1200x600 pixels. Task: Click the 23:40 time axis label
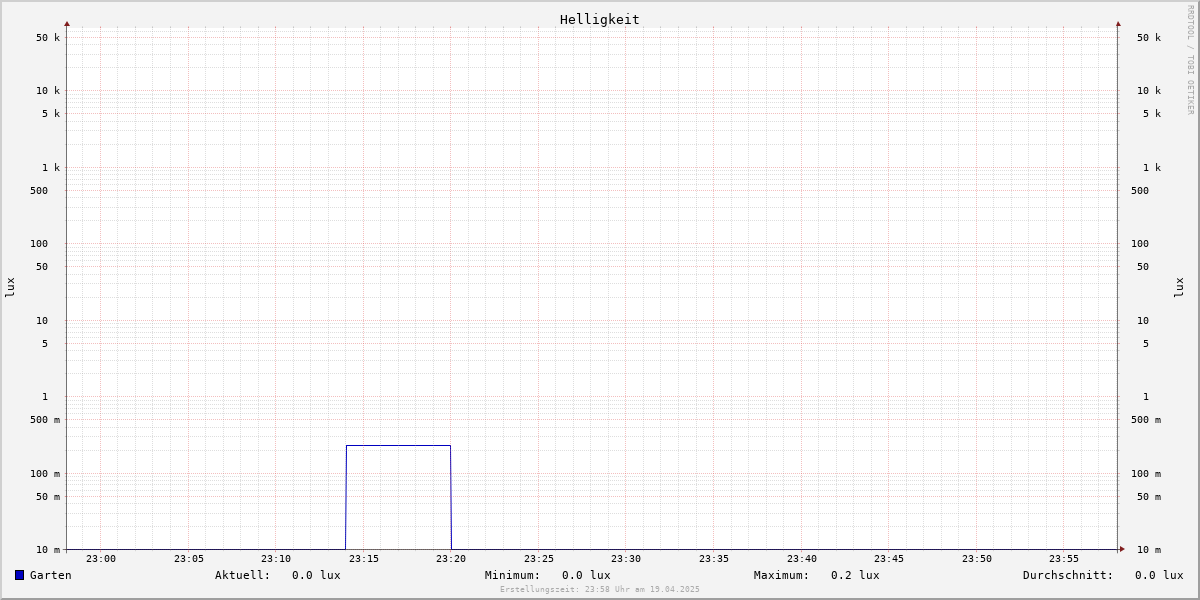coord(802,559)
